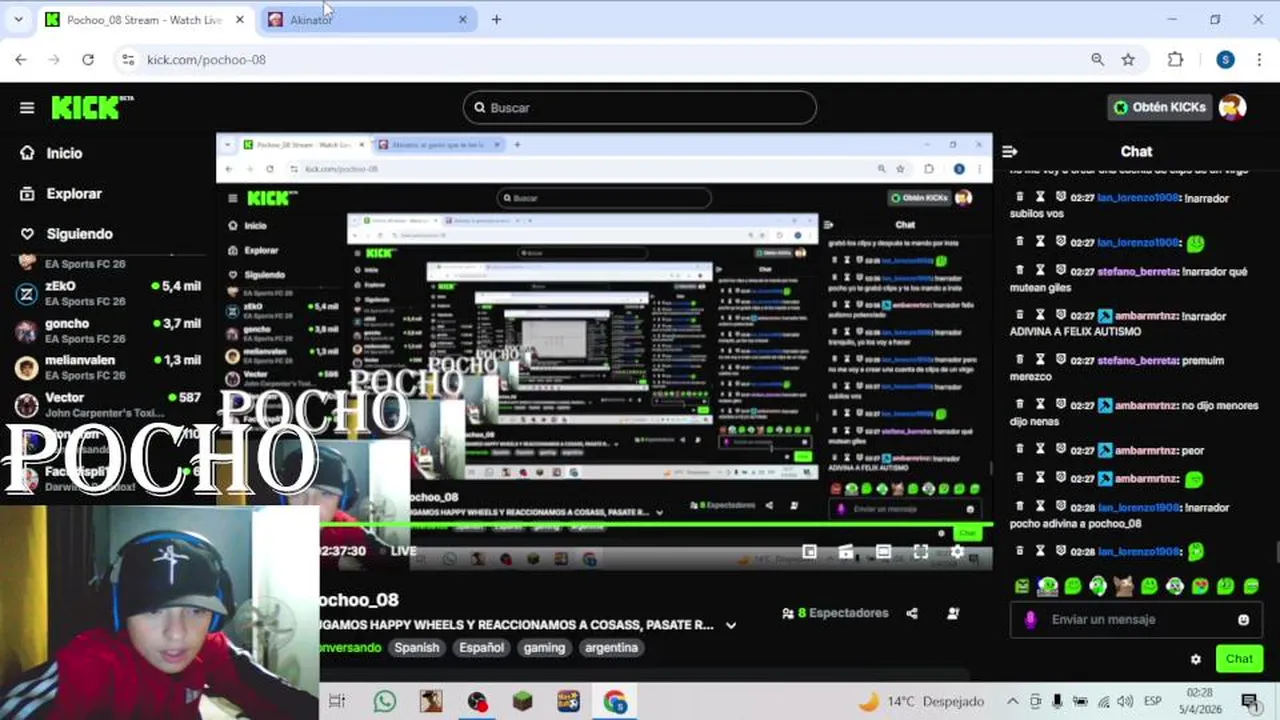
Task: Click the Spanish tag
Action: 417,648
